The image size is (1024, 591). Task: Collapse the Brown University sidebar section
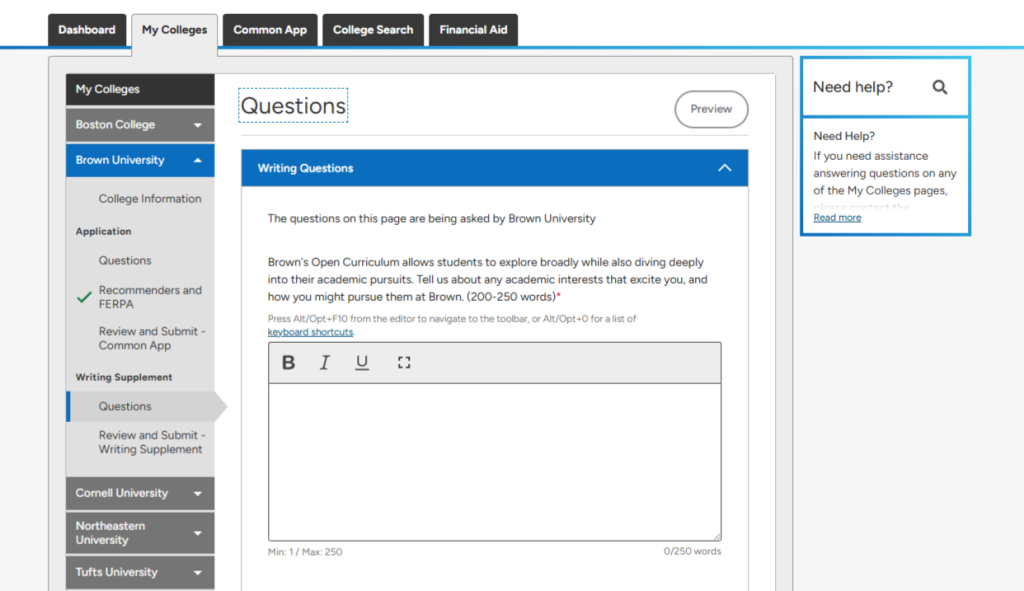[197, 160]
